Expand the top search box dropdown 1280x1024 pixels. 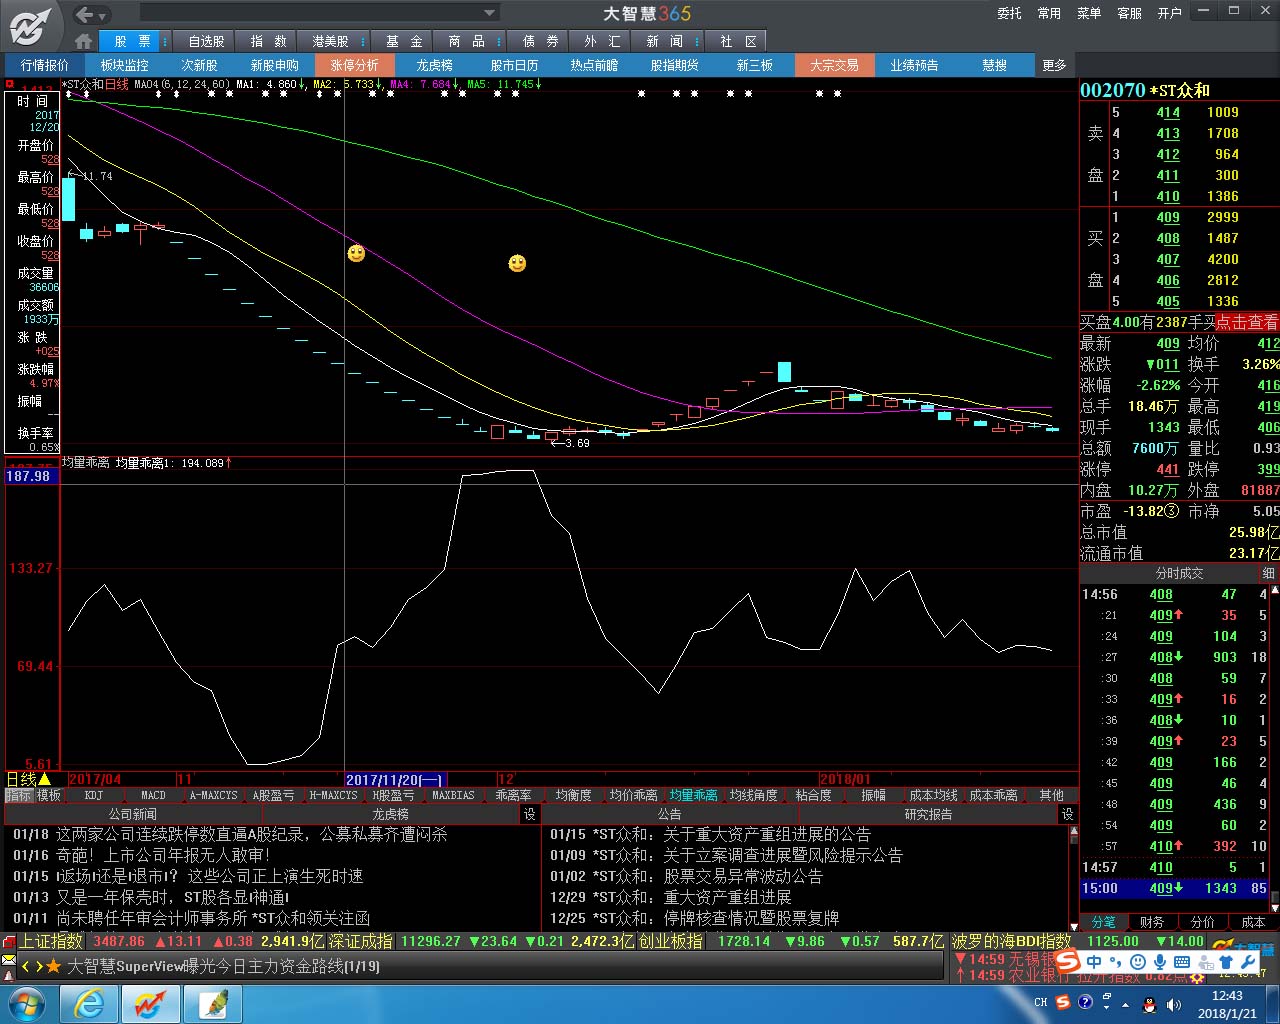[490, 13]
